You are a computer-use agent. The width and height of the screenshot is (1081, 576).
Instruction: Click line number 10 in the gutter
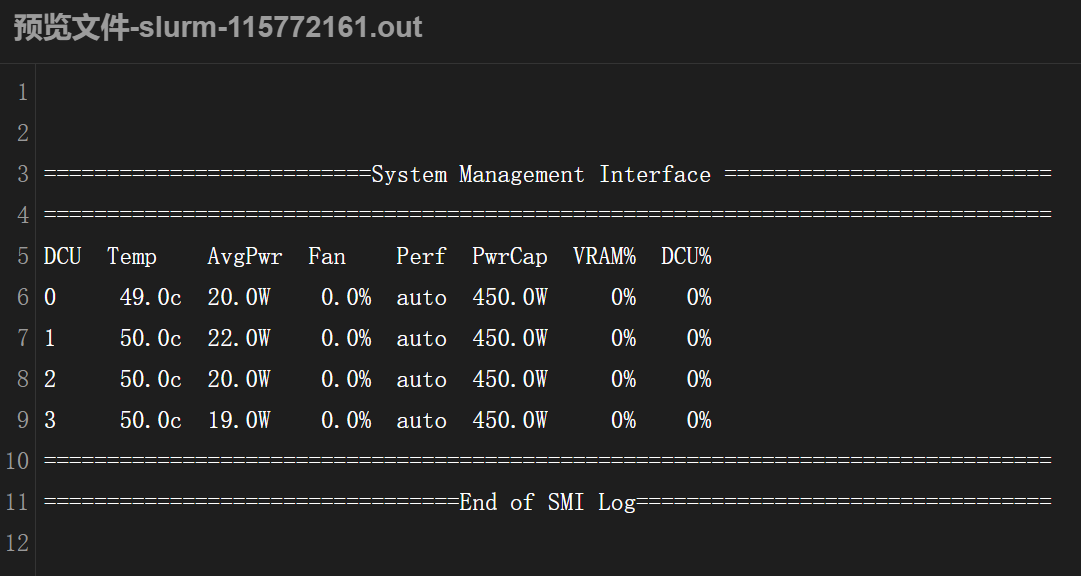[x=17, y=461]
